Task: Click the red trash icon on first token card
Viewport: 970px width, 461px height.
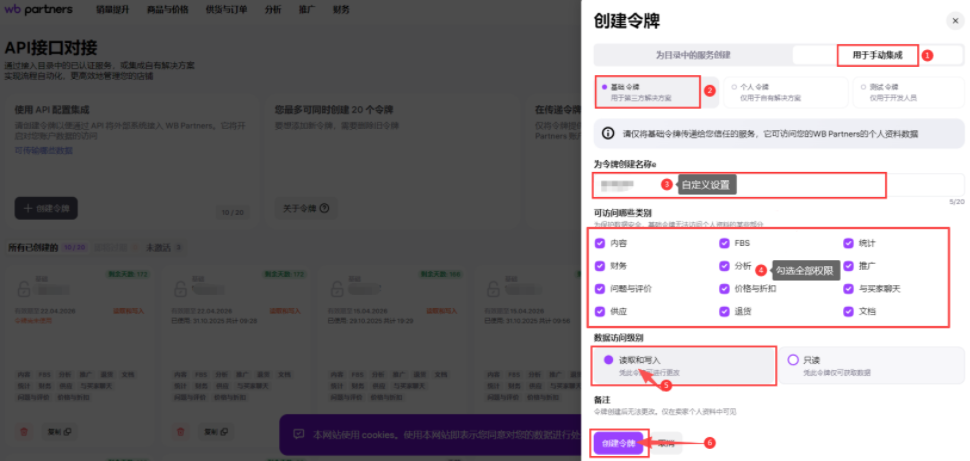Action: coord(24,431)
